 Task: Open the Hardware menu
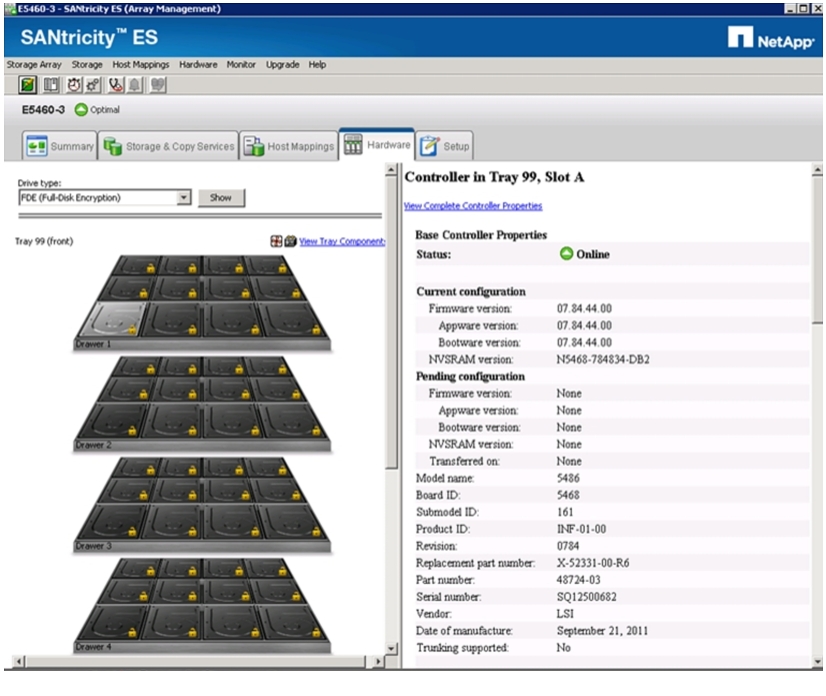coord(198,65)
